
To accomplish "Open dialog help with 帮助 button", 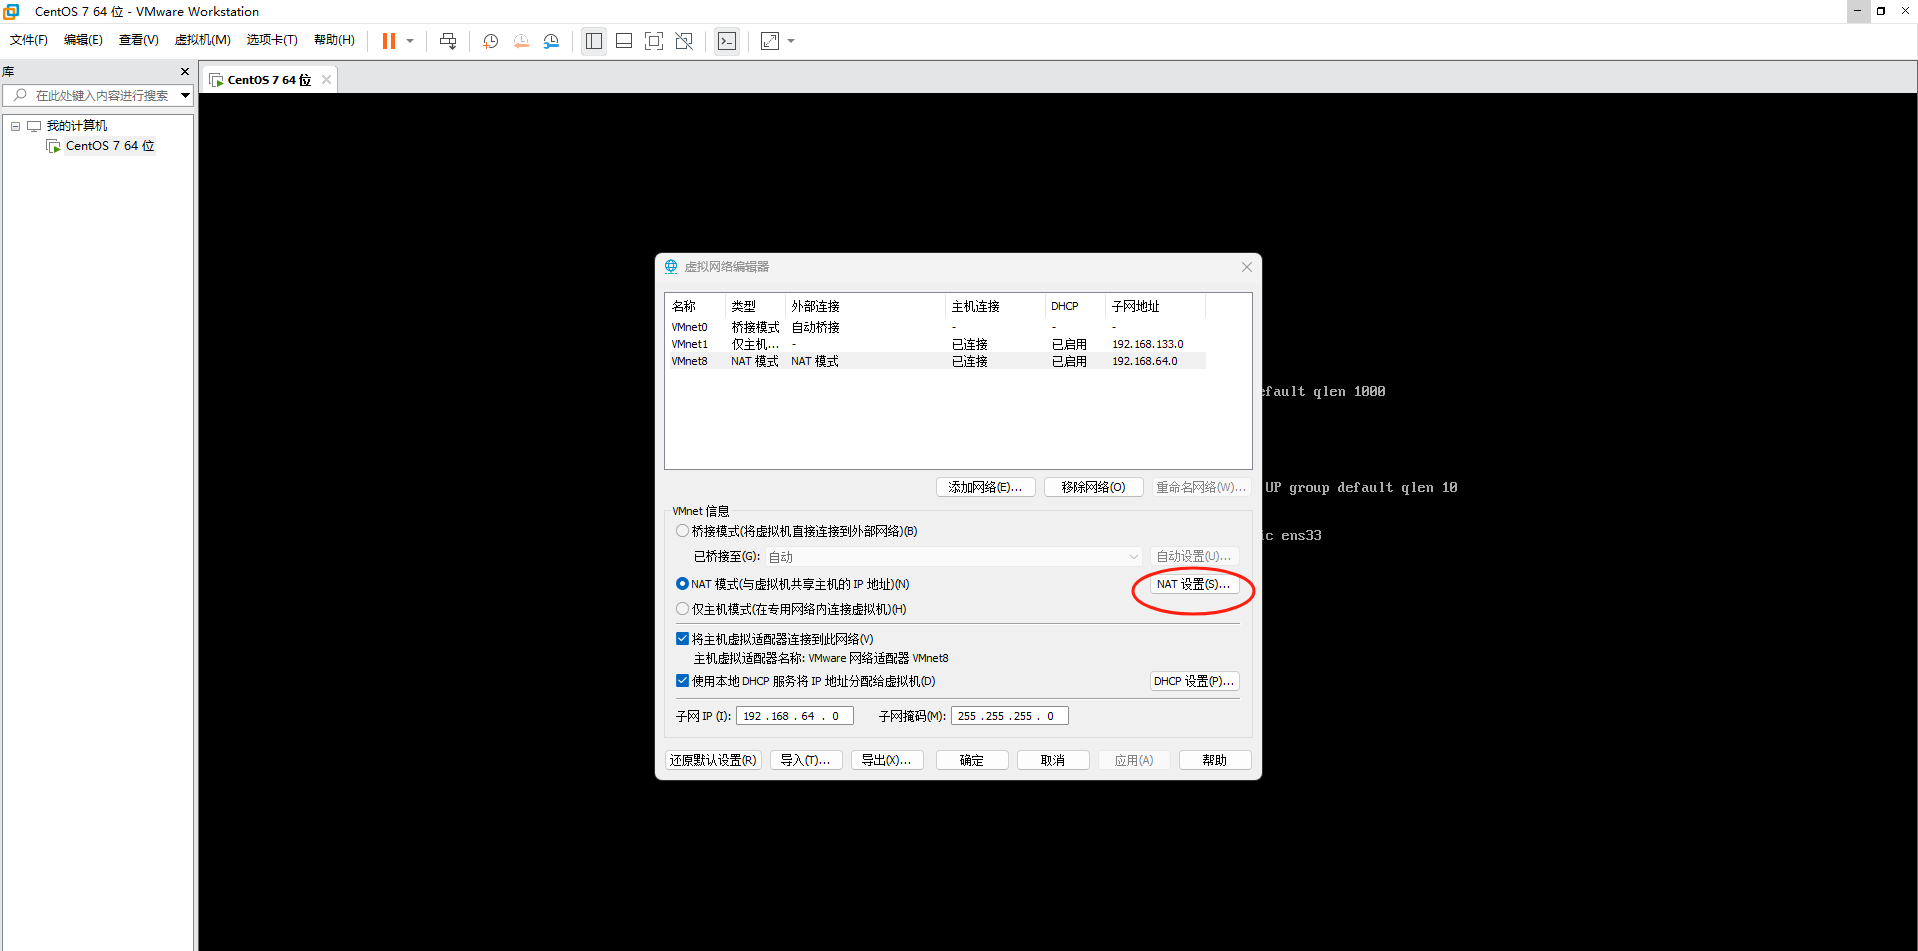I will coord(1215,760).
